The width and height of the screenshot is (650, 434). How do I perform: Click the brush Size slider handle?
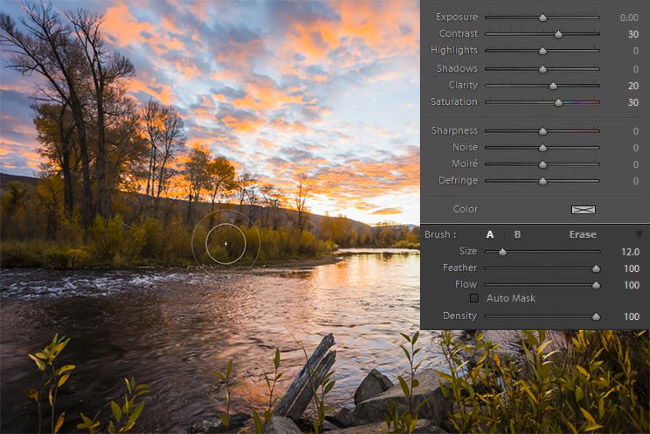click(502, 252)
